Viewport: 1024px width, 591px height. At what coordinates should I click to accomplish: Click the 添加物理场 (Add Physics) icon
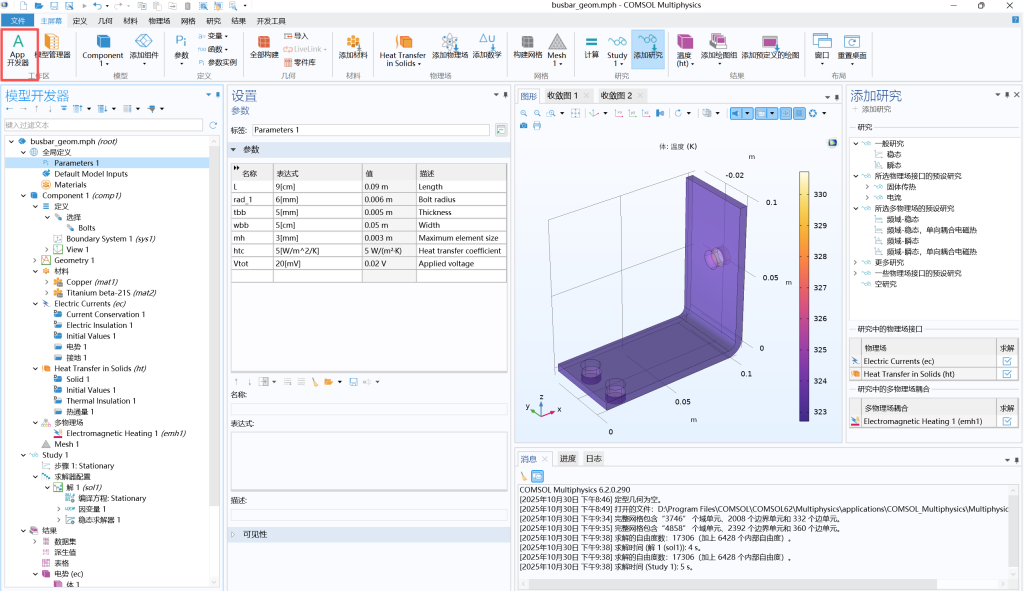(451, 46)
